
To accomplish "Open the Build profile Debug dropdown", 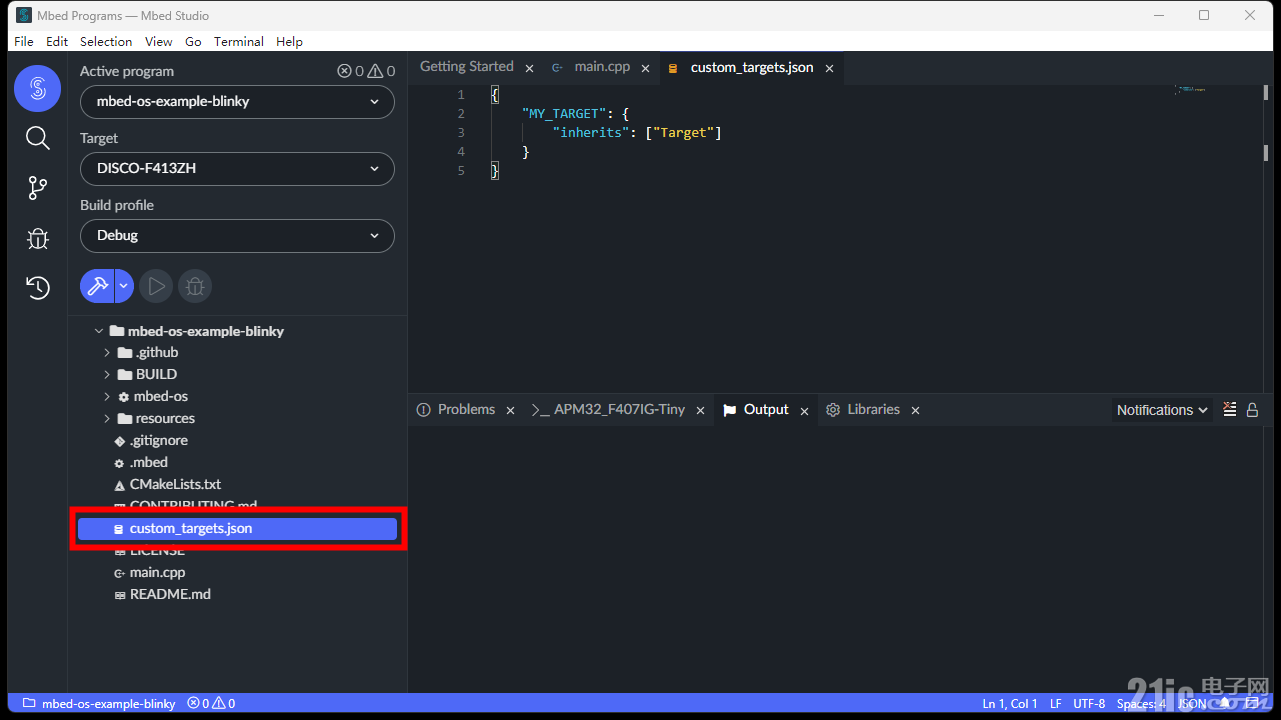I will point(237,235).
